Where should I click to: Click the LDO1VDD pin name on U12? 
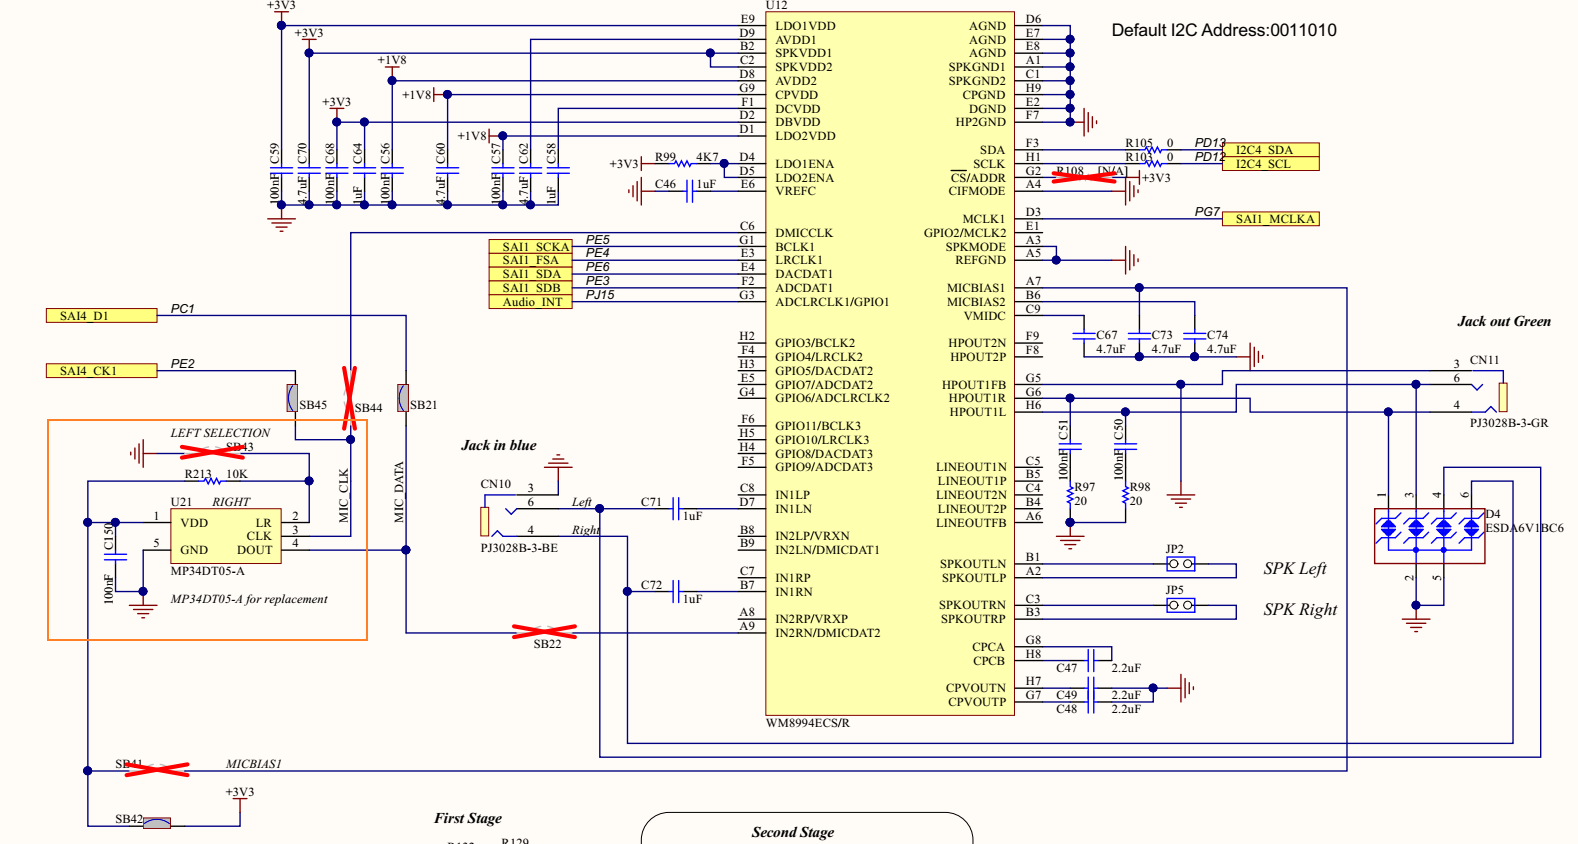coord(805,26)
